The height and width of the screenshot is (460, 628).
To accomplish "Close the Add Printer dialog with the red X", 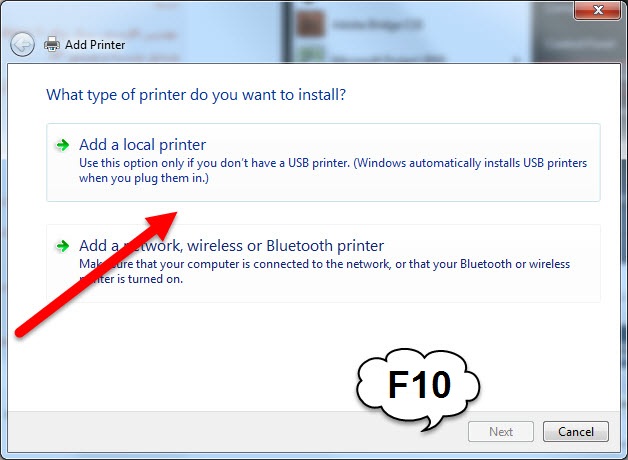I will click(x=598, y=10).
